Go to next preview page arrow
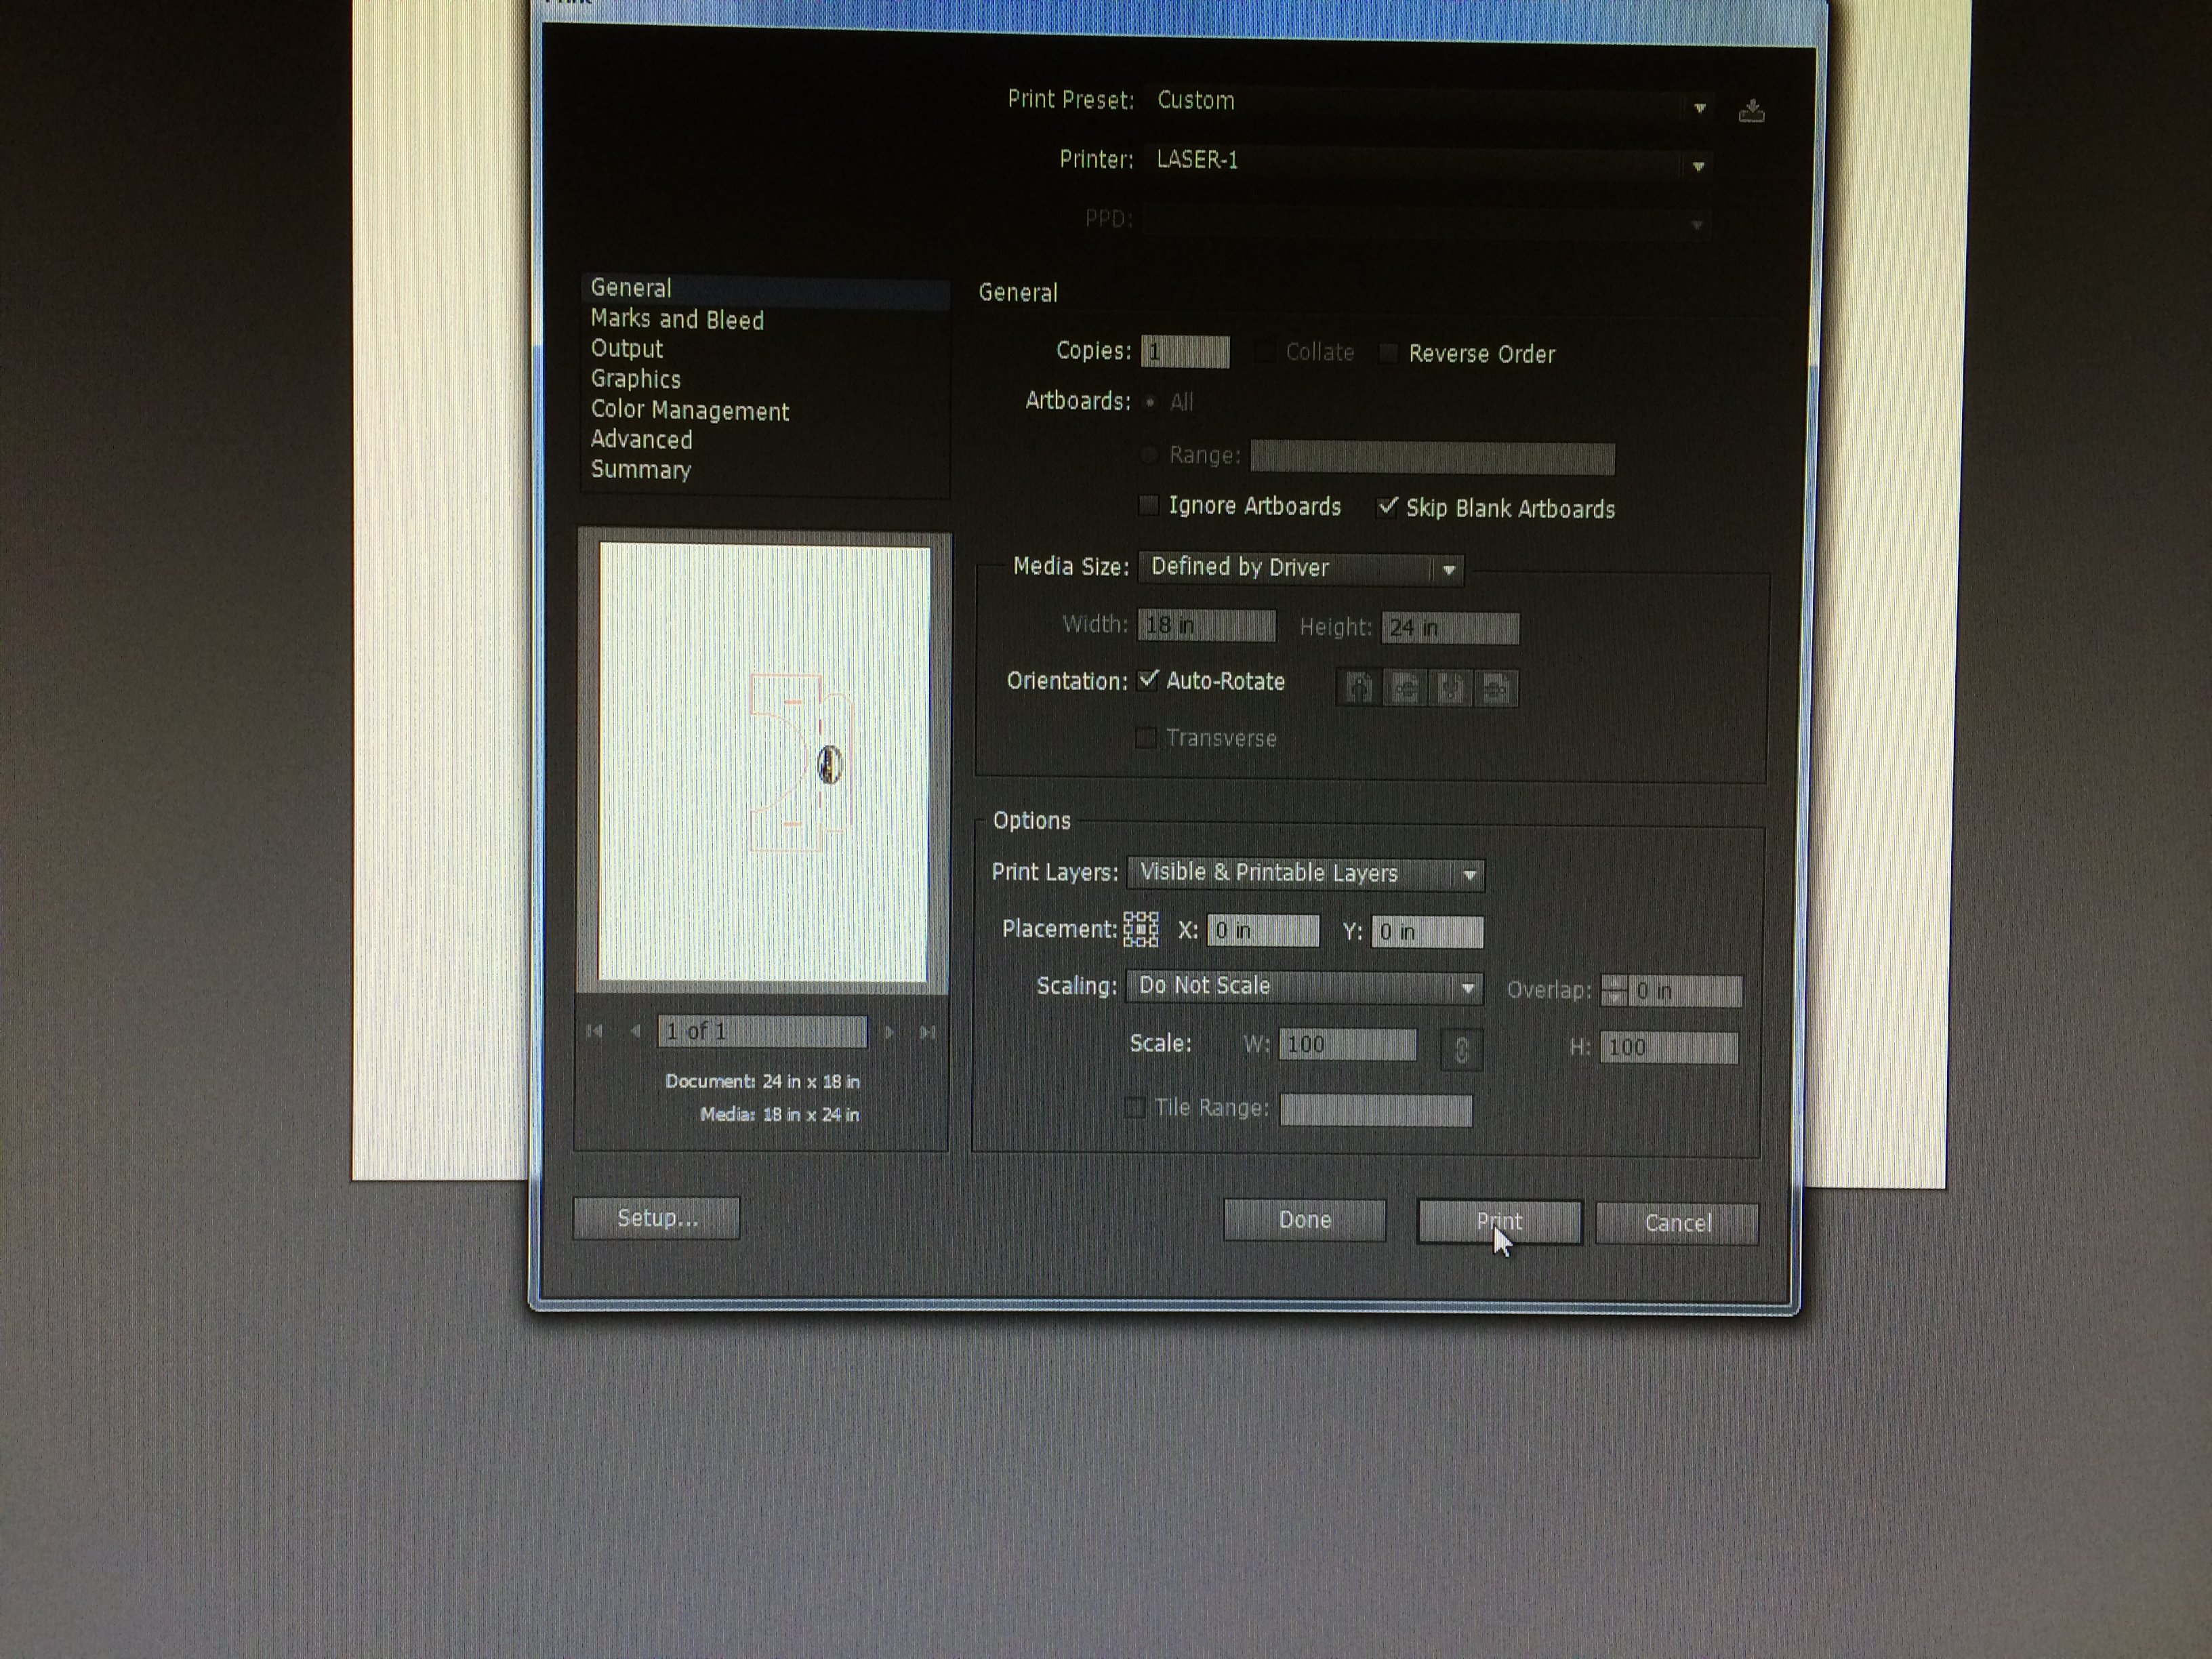 889,1031
